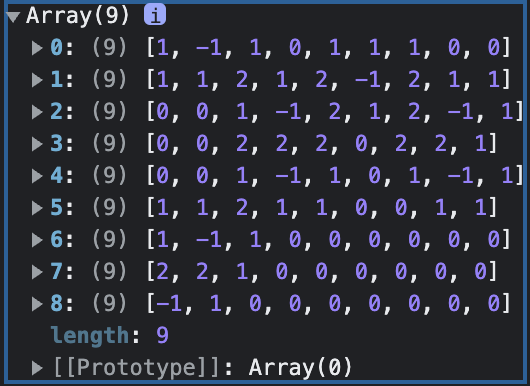The image size is (530, 386).
Task: Expand row 8 disclosure triangle
Action: [37, 304]
